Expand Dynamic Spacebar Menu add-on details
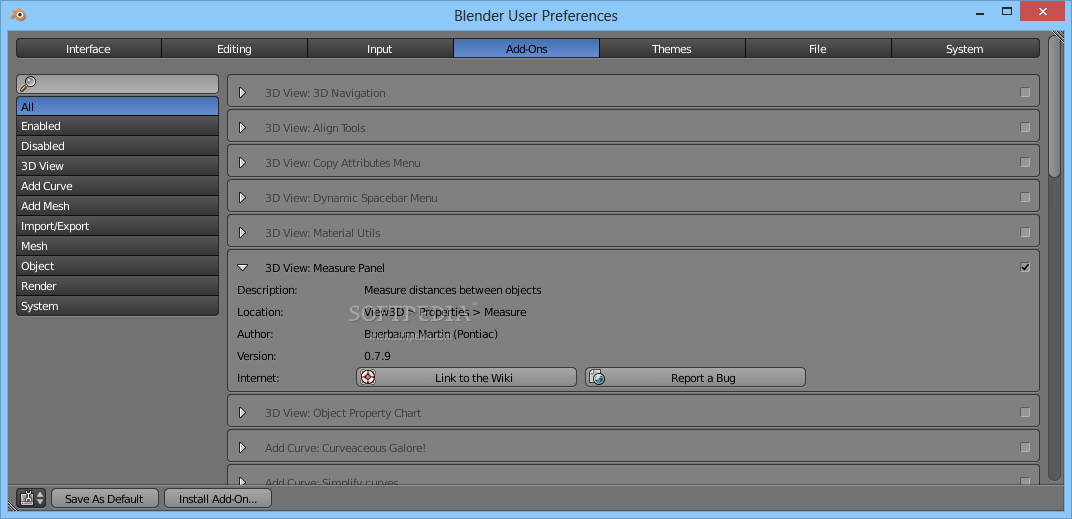The height and width of the screenshot is (519, 1072). [x=242, y=197]
